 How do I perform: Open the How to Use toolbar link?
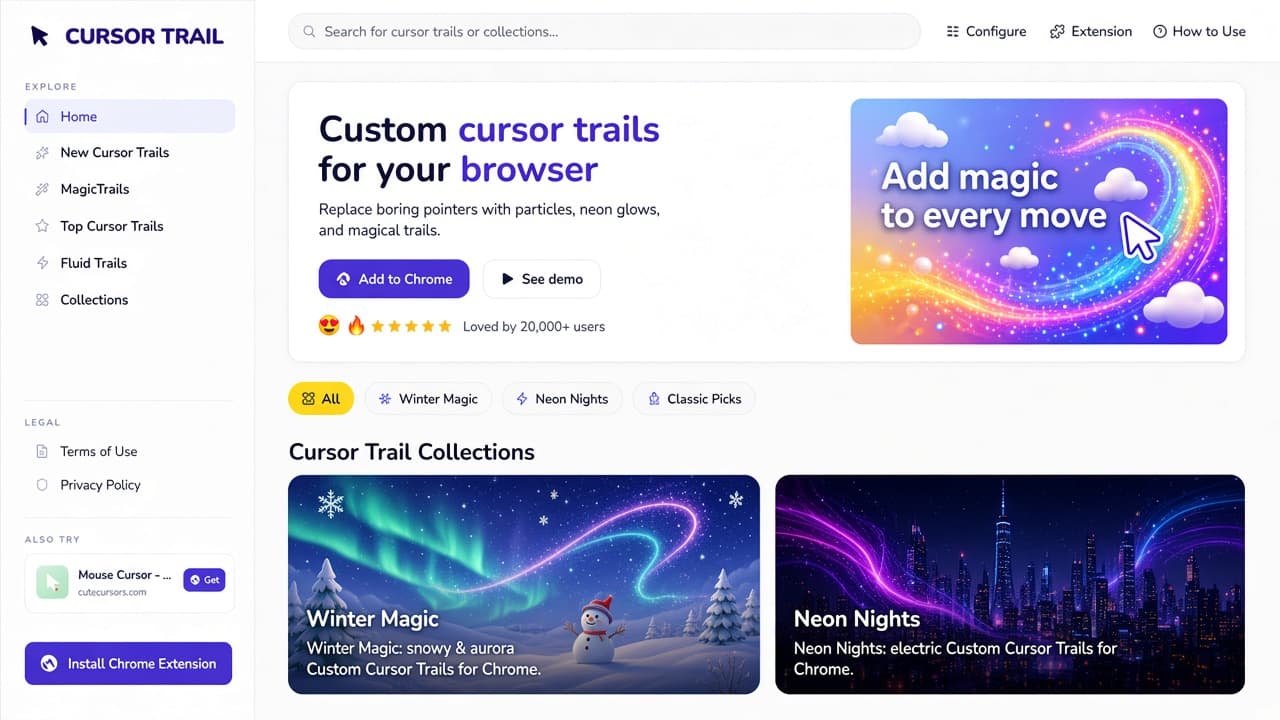click(1199, 32)
